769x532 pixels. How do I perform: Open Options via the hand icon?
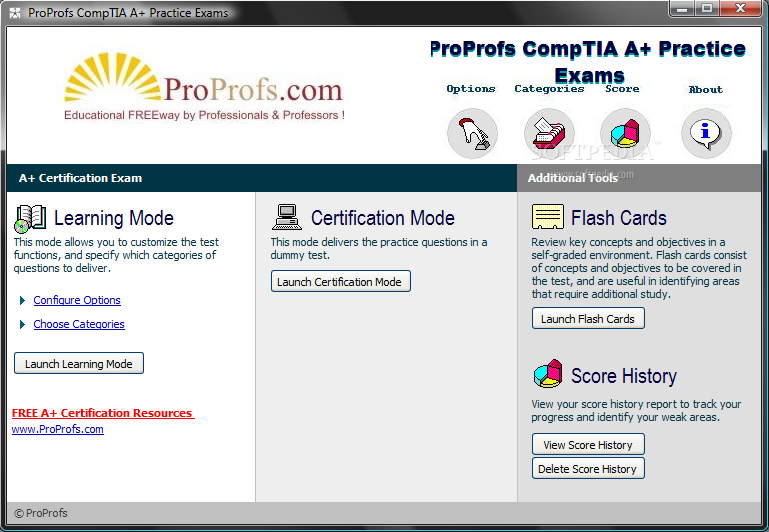click(472, 133)
